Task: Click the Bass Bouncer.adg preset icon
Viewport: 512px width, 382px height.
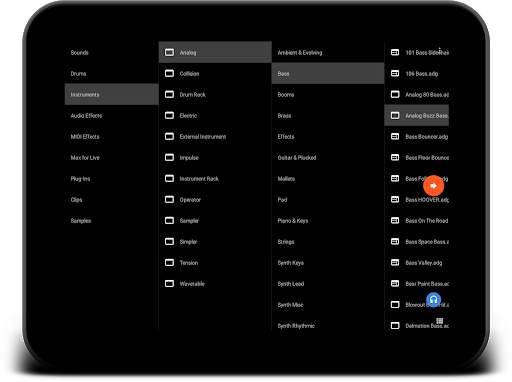Action: 395,136
